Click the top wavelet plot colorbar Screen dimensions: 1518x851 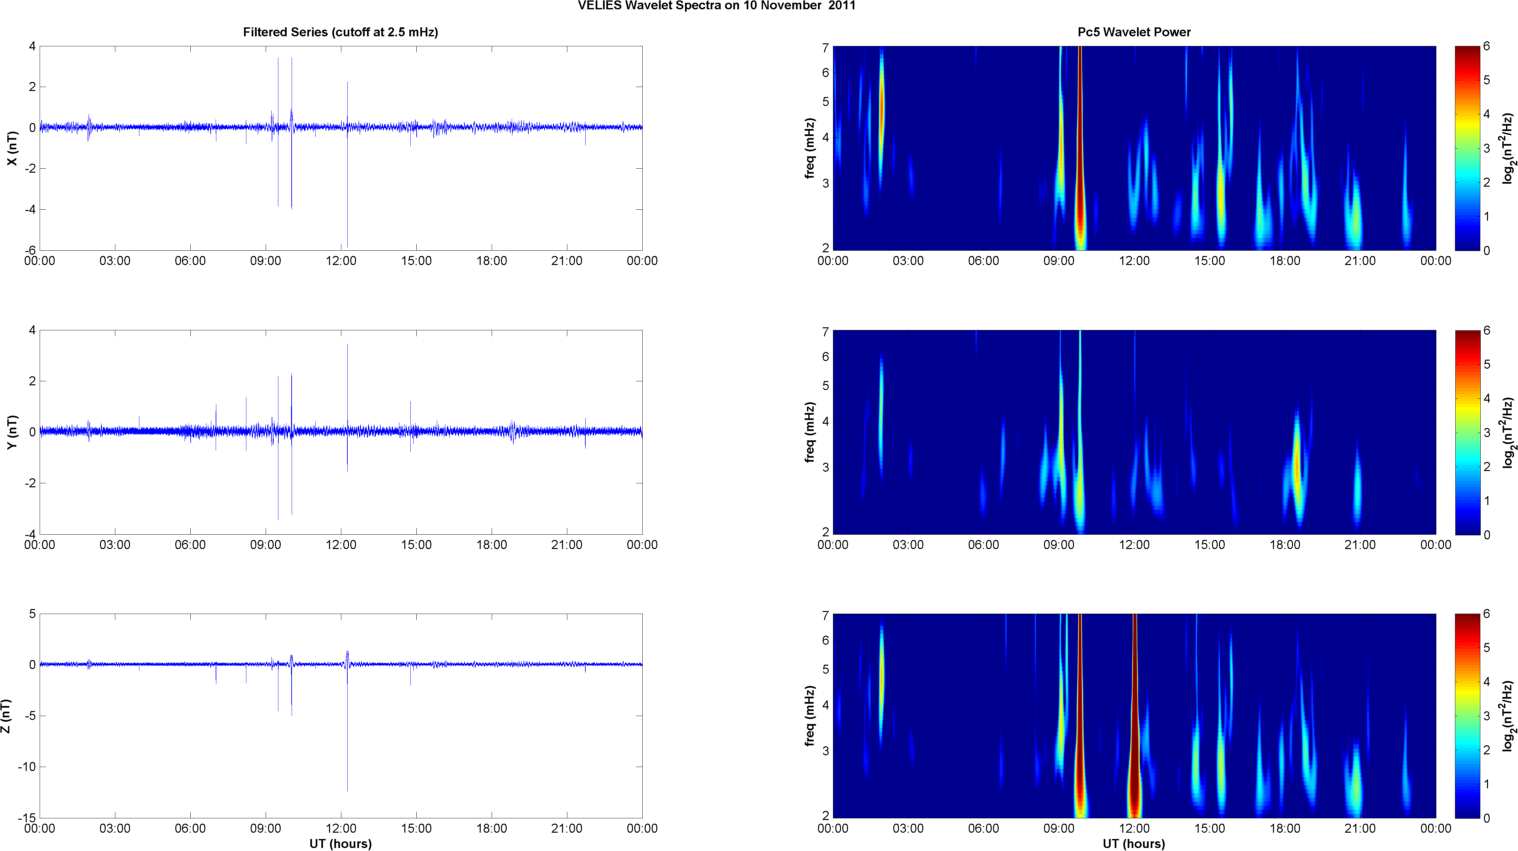pyautogui.click(x=1466, y=148)
